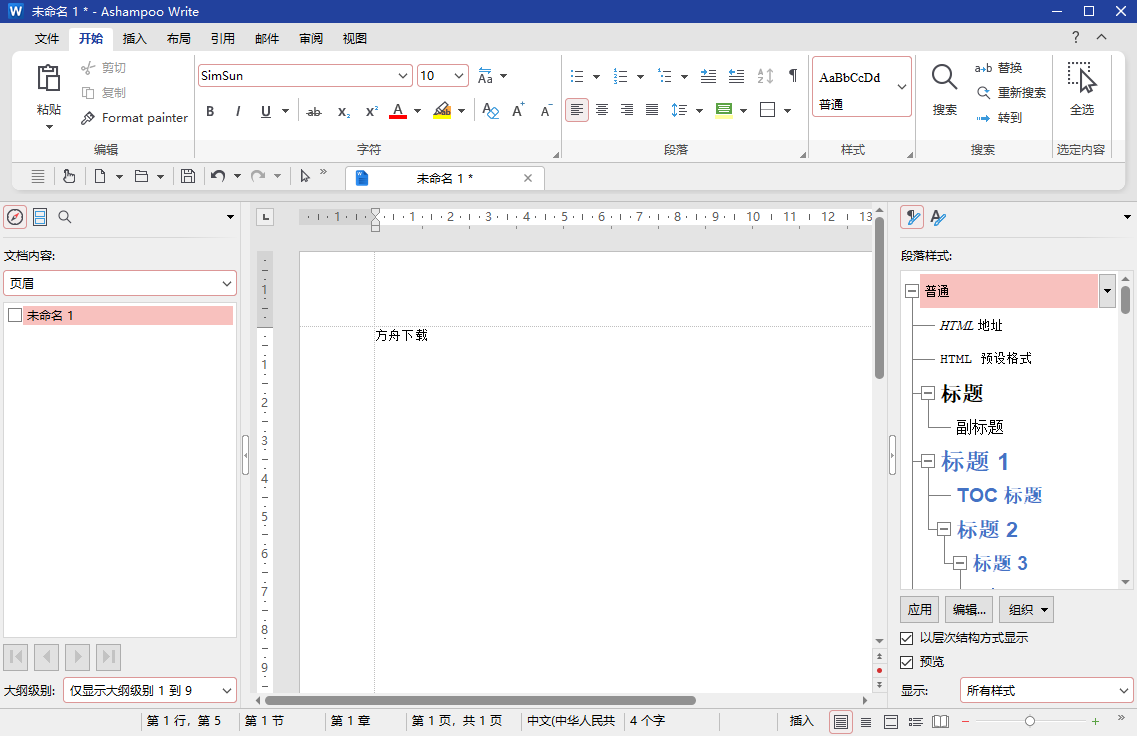The height and width of the screenshot is (736, 1137).
Task: Click the Apply (应用) style button
Action: (919, 610)
